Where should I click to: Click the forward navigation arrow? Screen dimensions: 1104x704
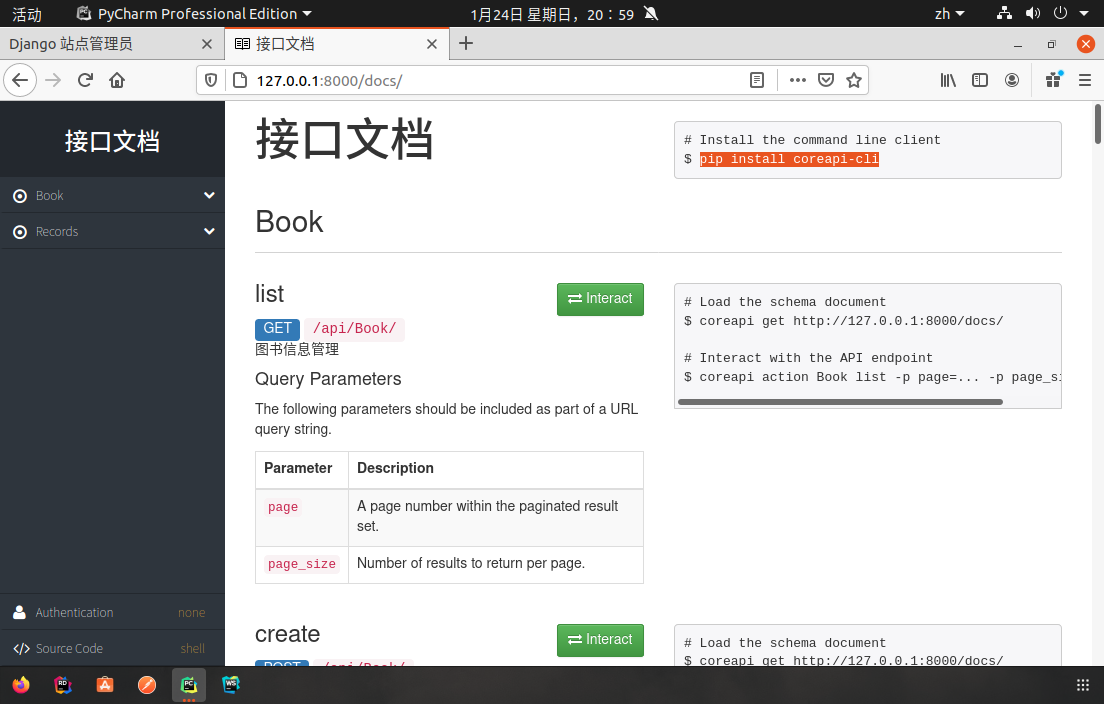pyautogui.click(x=53, y=80)
